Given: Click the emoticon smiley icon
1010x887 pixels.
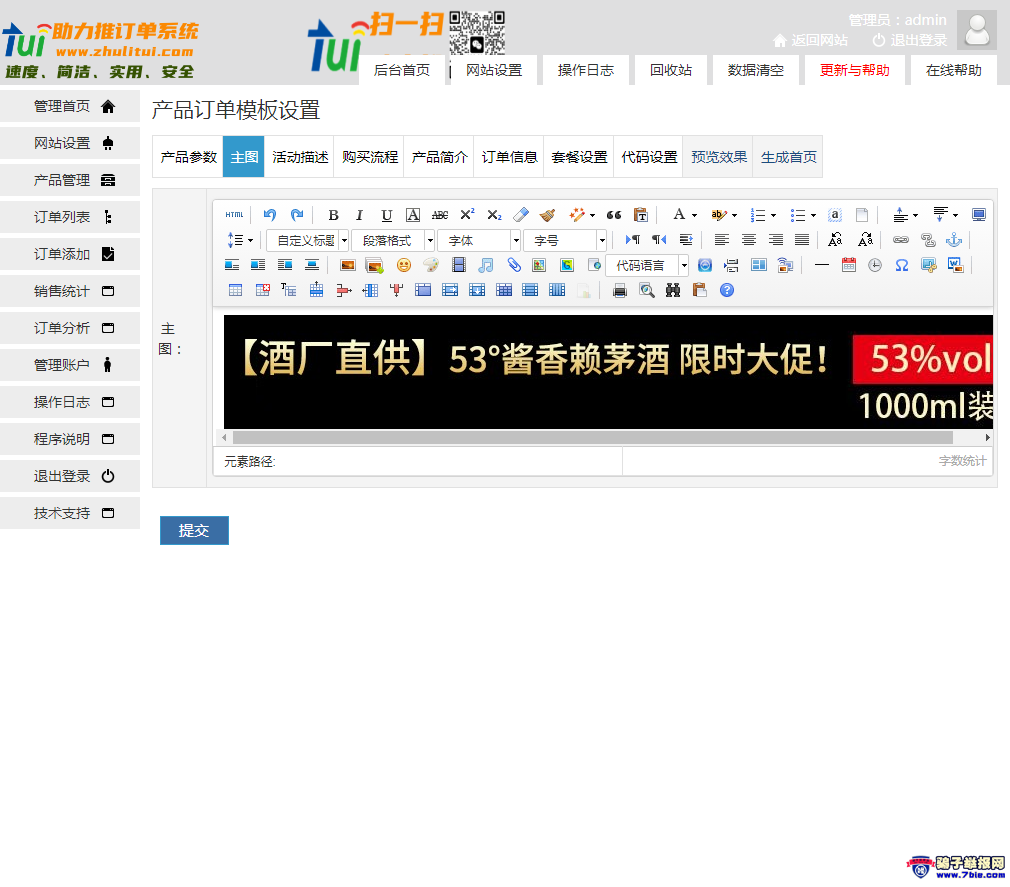Looking at the screenshot, I should tap(404, 265).
